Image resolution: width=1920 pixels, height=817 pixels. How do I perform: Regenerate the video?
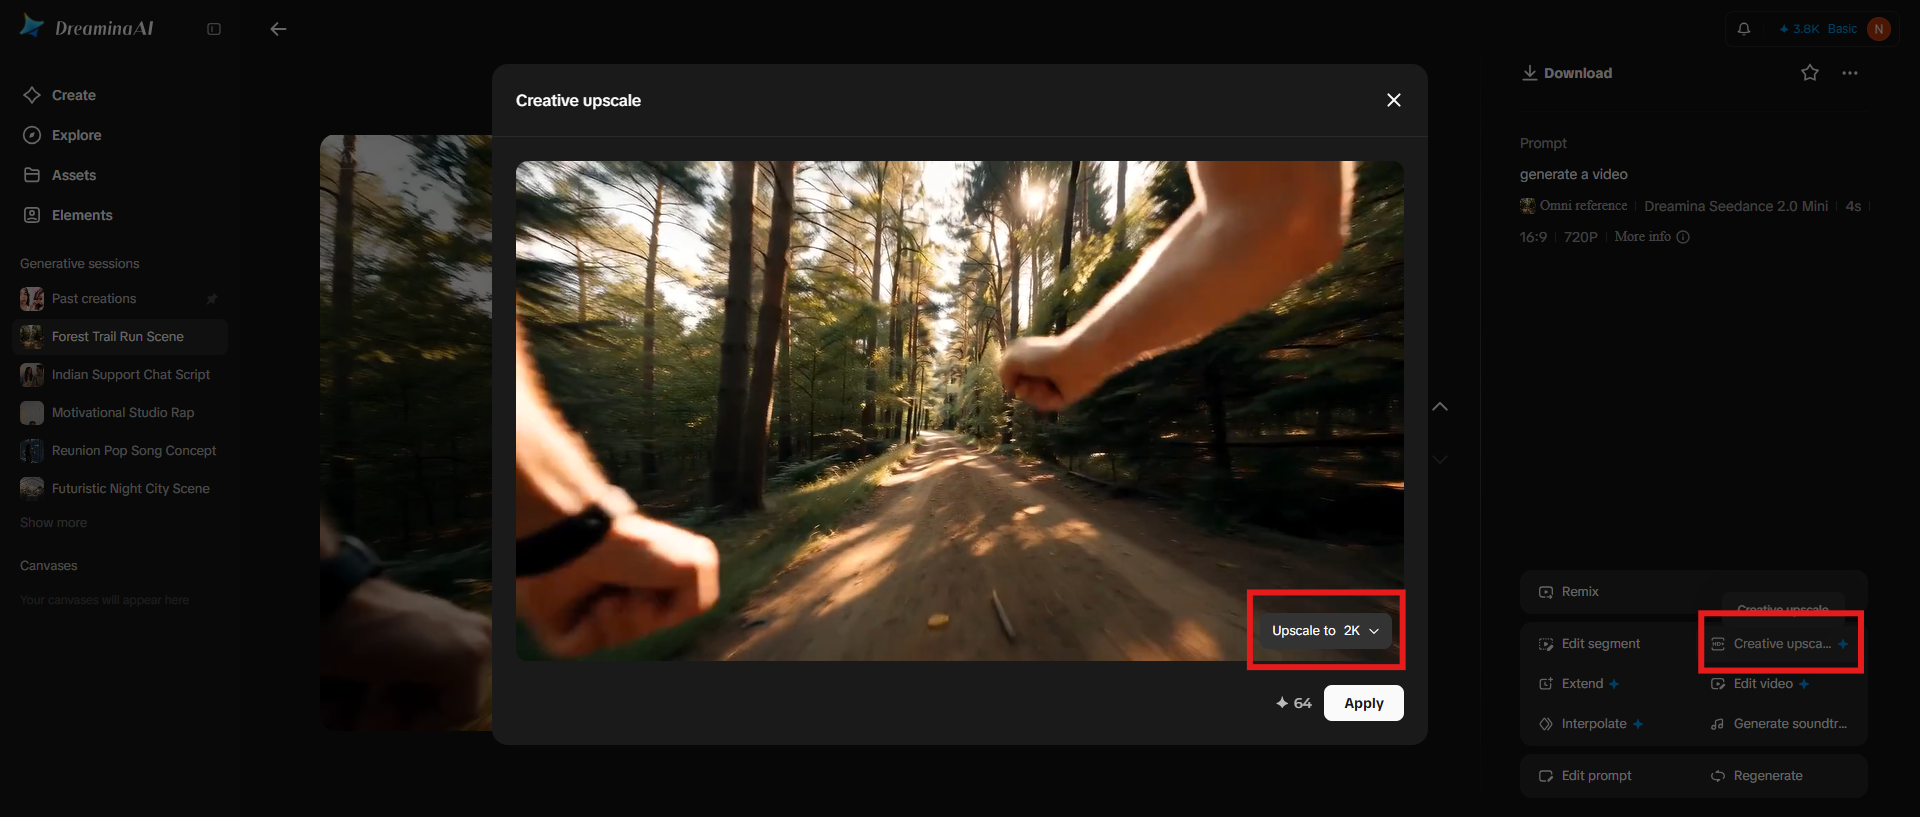[x=1757, y=776]
